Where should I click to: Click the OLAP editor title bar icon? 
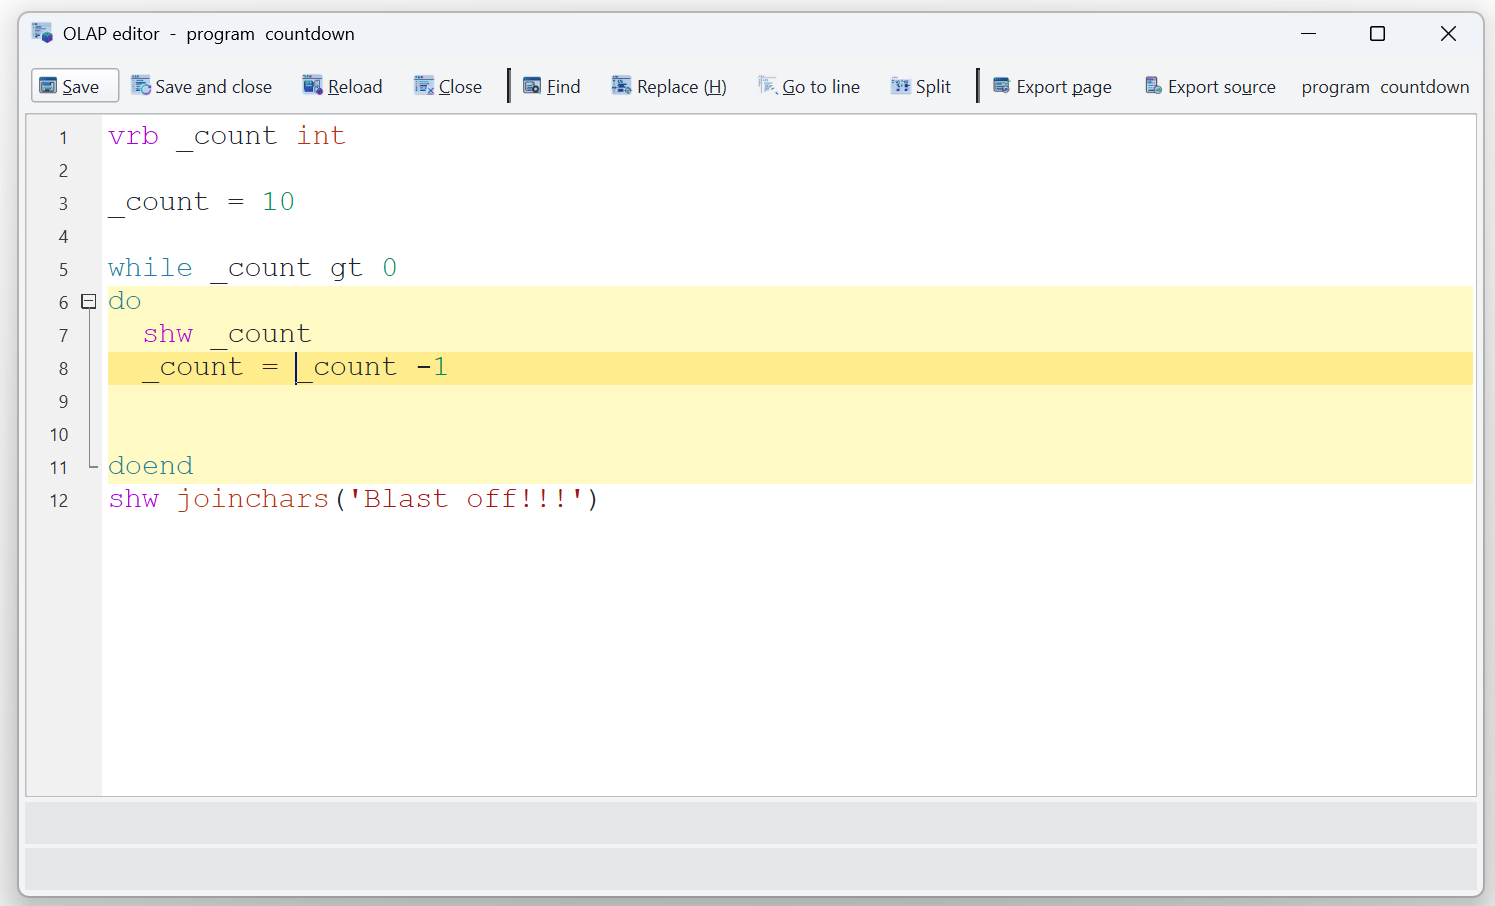point(42,33)
